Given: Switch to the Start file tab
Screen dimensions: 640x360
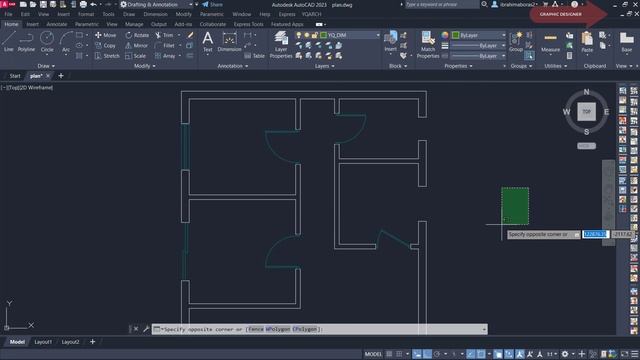Looking at the screenshot, I should point(15,76).
